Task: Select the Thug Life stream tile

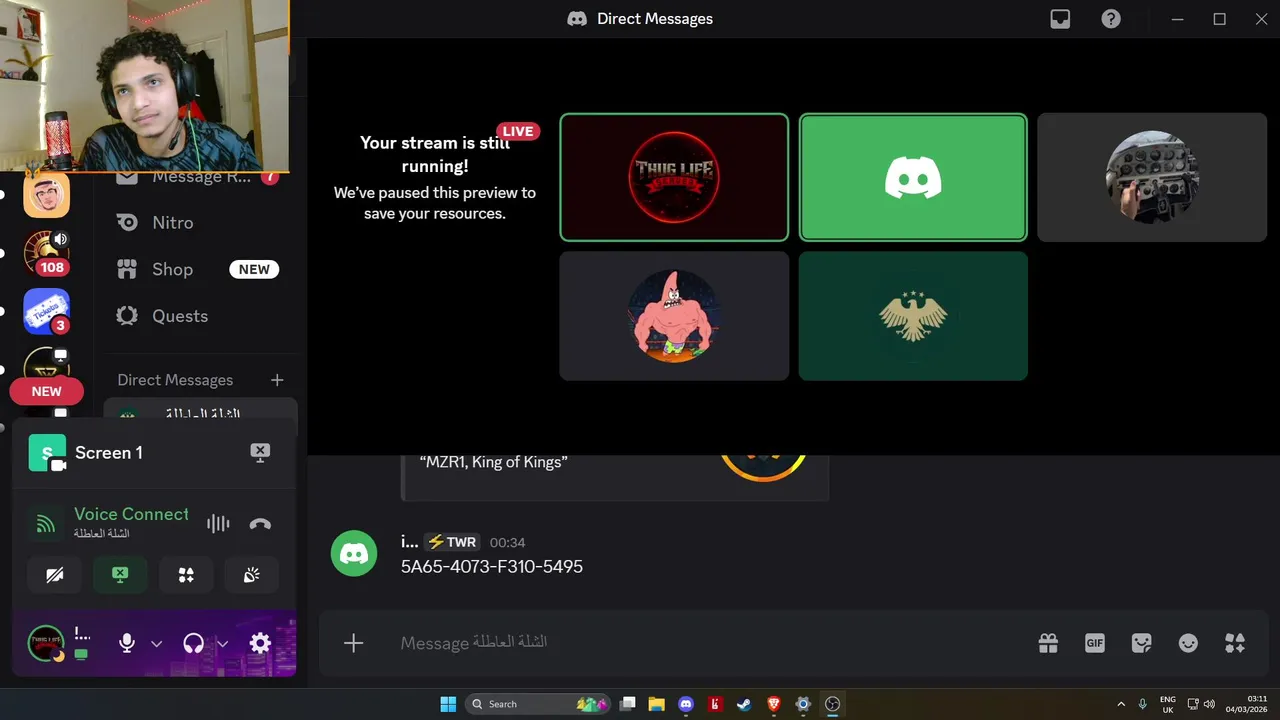Action: pos(674,177)
